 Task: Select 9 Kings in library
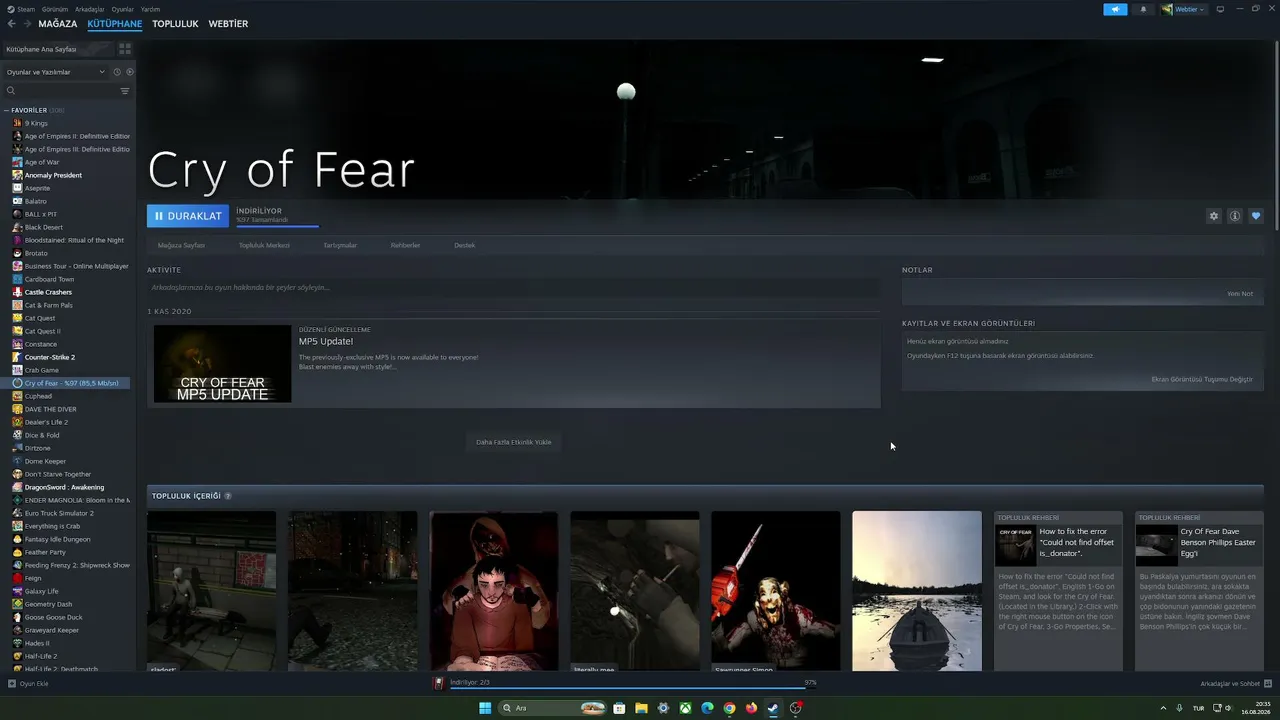[x=36, y=123]
